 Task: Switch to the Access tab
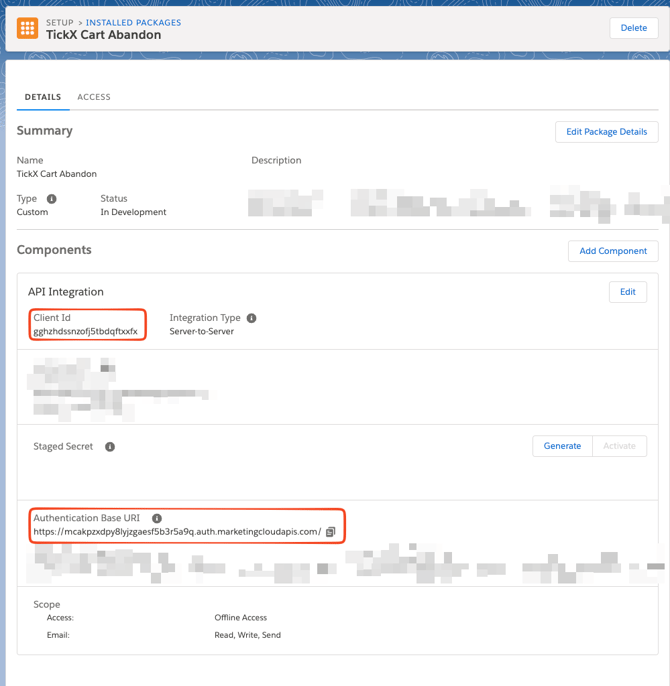94,97
